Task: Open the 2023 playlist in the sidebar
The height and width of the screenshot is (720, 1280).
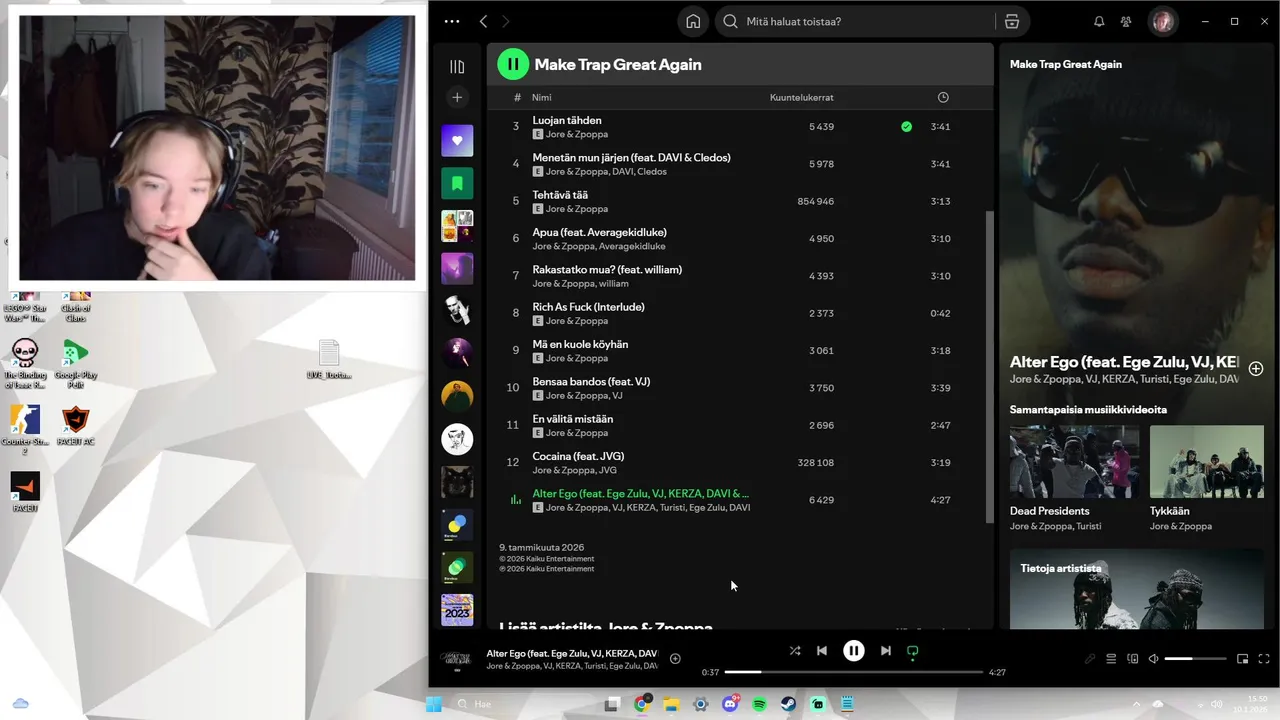Action: tap(457, 610)
